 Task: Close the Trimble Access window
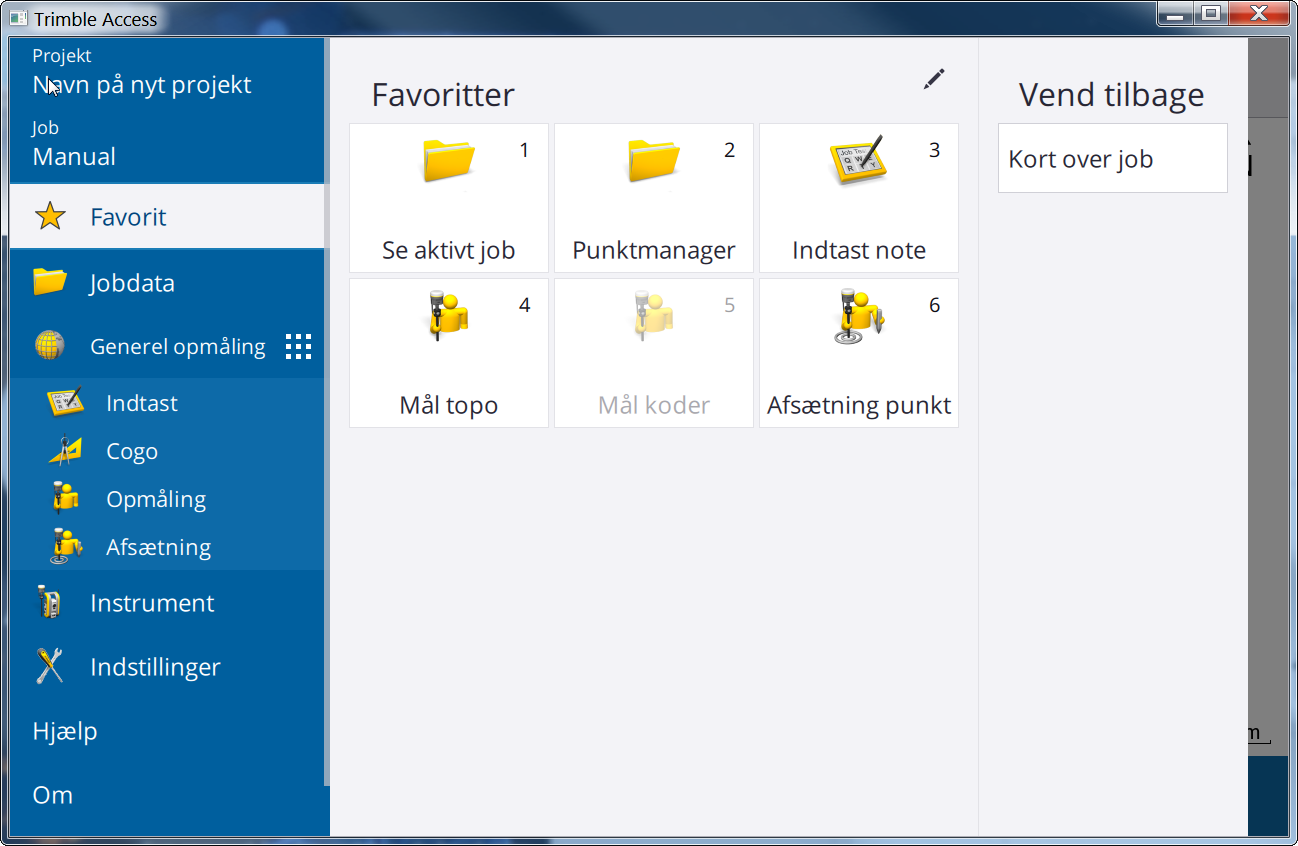point(1259,14)
